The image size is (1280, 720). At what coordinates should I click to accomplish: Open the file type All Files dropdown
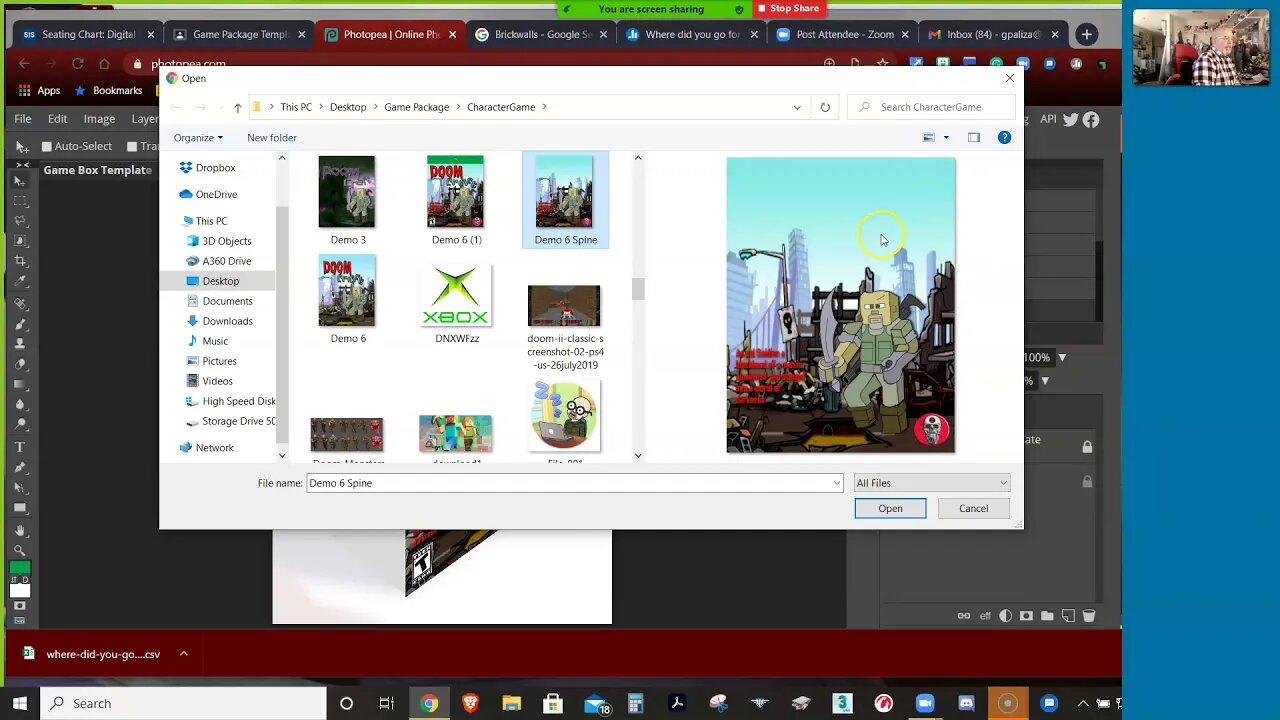931,483
